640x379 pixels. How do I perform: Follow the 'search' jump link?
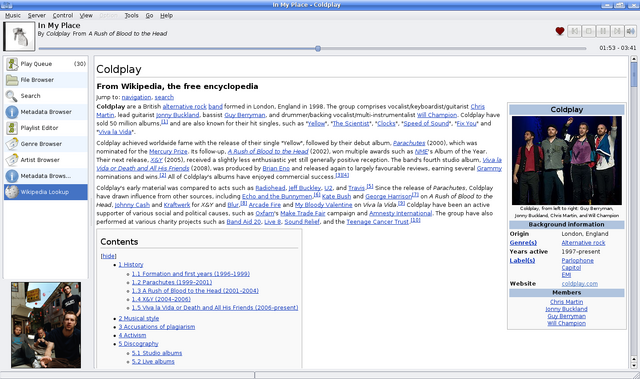pos(164,97)
